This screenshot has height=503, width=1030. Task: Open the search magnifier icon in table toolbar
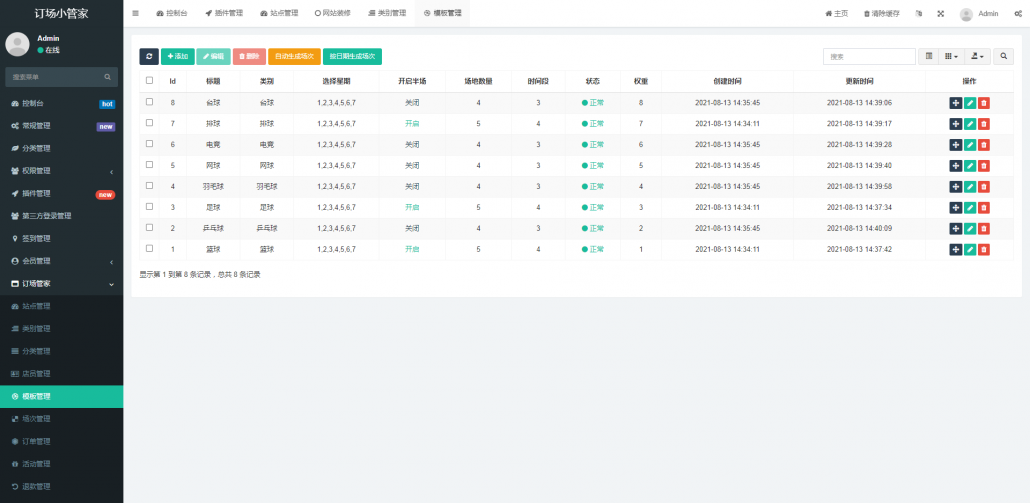point(1004,57)
